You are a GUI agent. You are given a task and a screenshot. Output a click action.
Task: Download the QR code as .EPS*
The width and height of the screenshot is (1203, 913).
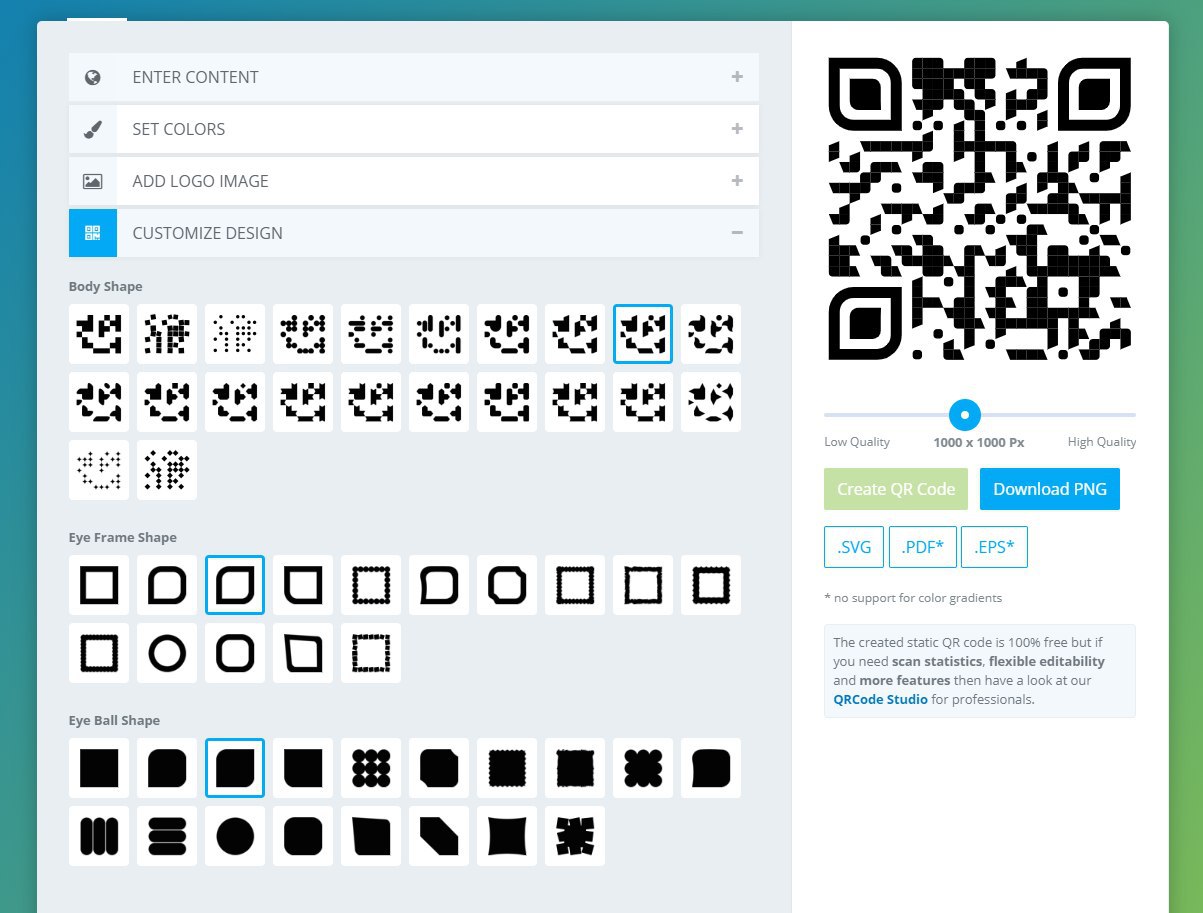point(995,547)
